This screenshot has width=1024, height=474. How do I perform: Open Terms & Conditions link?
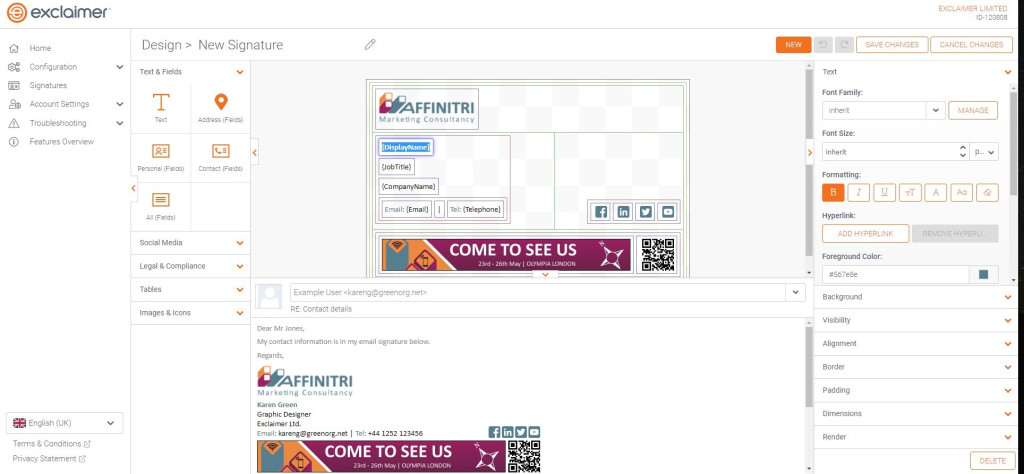(x=52, y=443)
